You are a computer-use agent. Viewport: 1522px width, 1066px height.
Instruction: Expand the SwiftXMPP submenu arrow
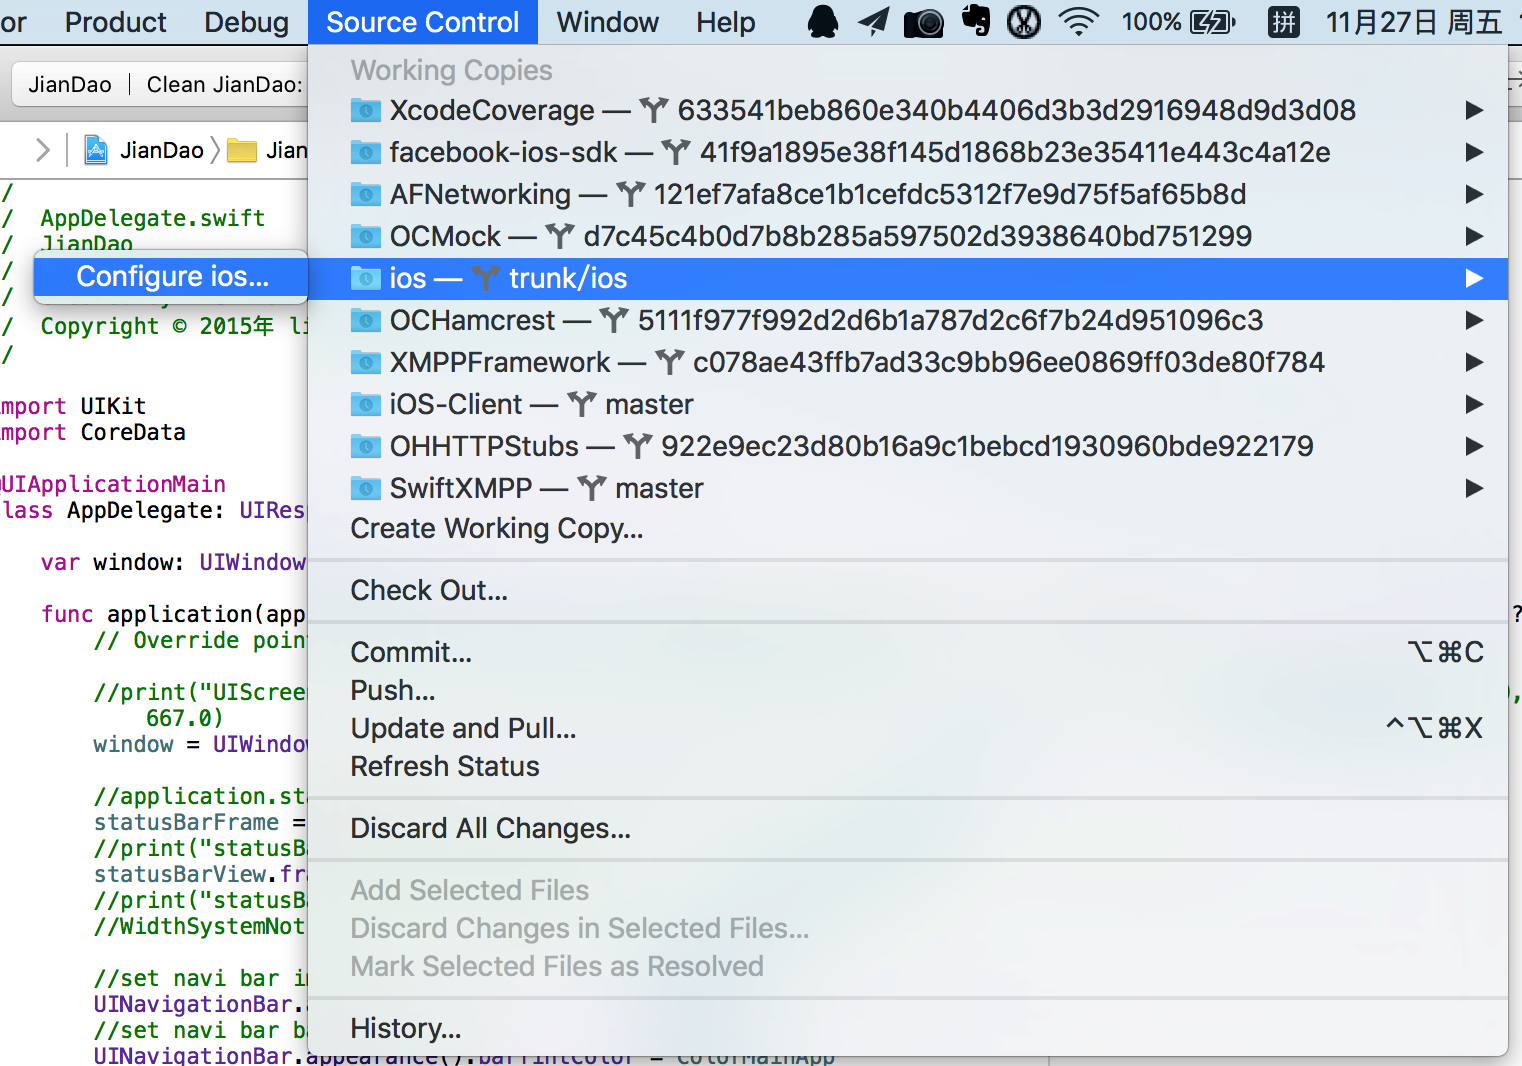pyautogui.click(x=1474, y=488)
